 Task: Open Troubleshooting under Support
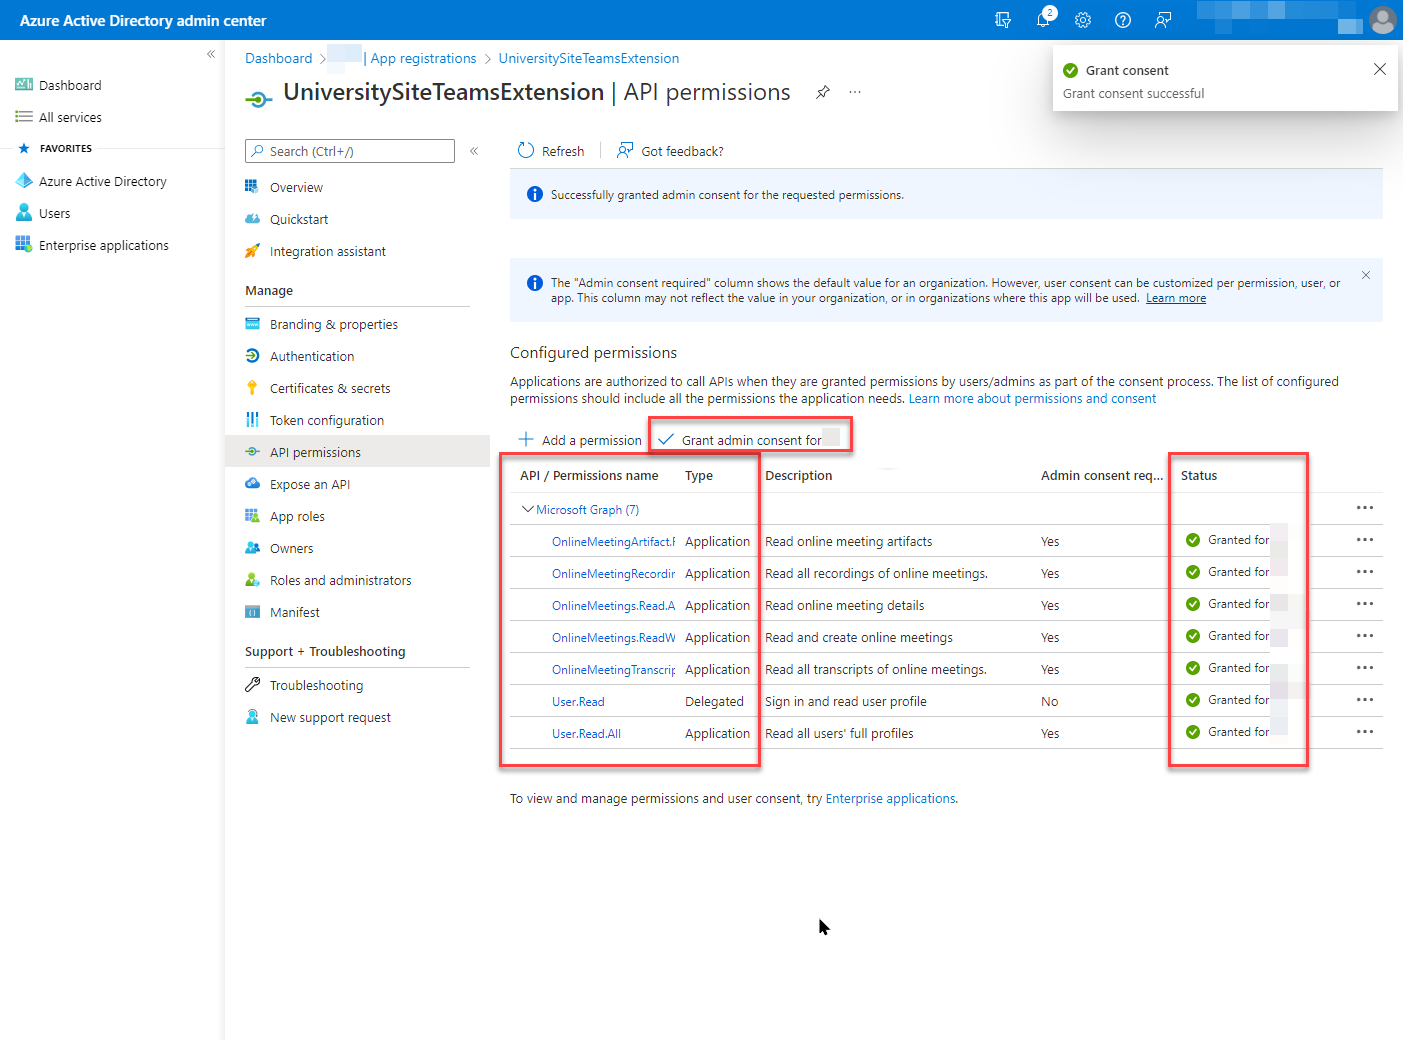(305, 685)
